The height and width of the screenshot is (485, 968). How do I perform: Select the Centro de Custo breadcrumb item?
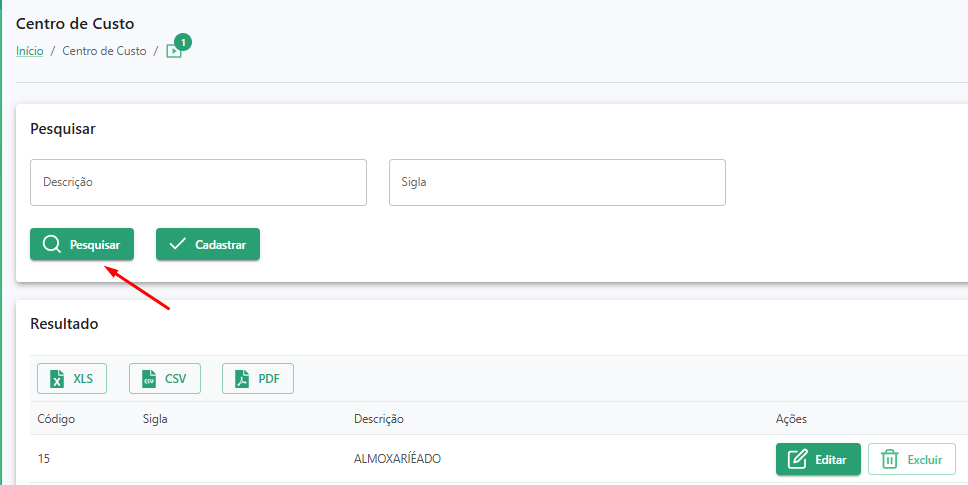(104, 51)
